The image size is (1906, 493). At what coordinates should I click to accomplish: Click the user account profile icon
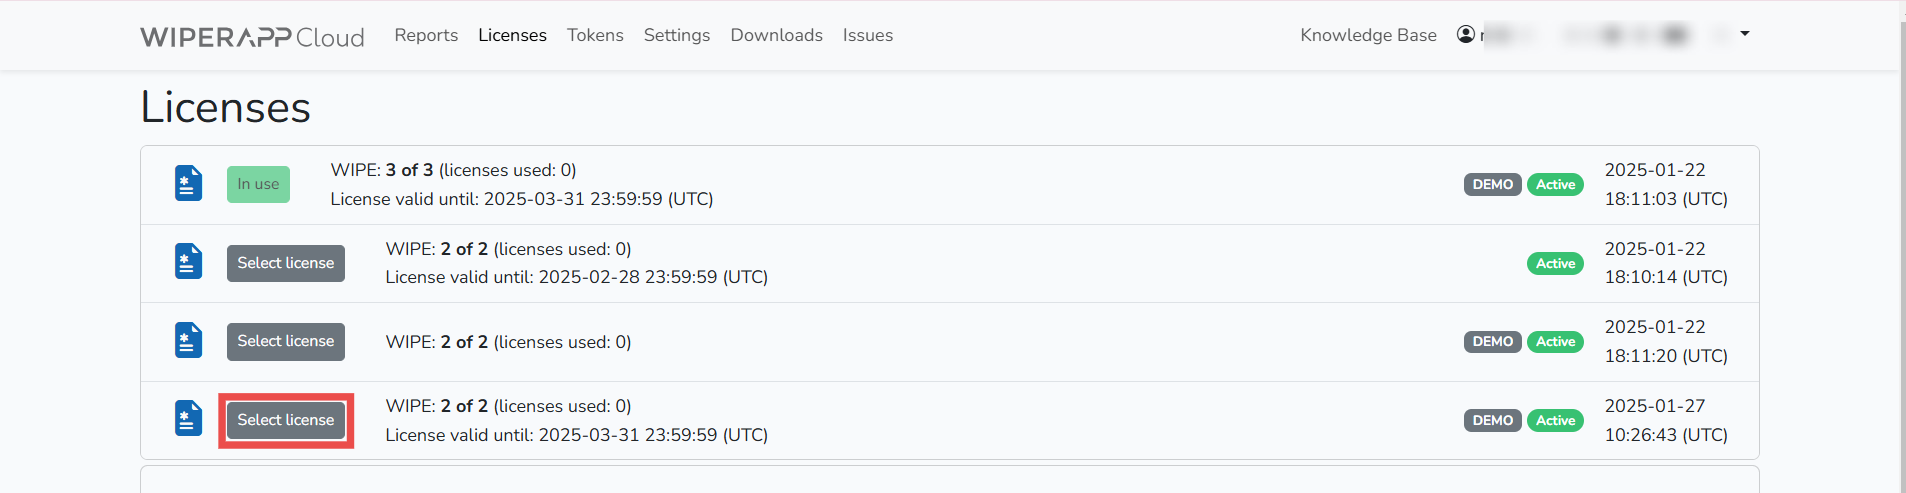[1466, 35]
